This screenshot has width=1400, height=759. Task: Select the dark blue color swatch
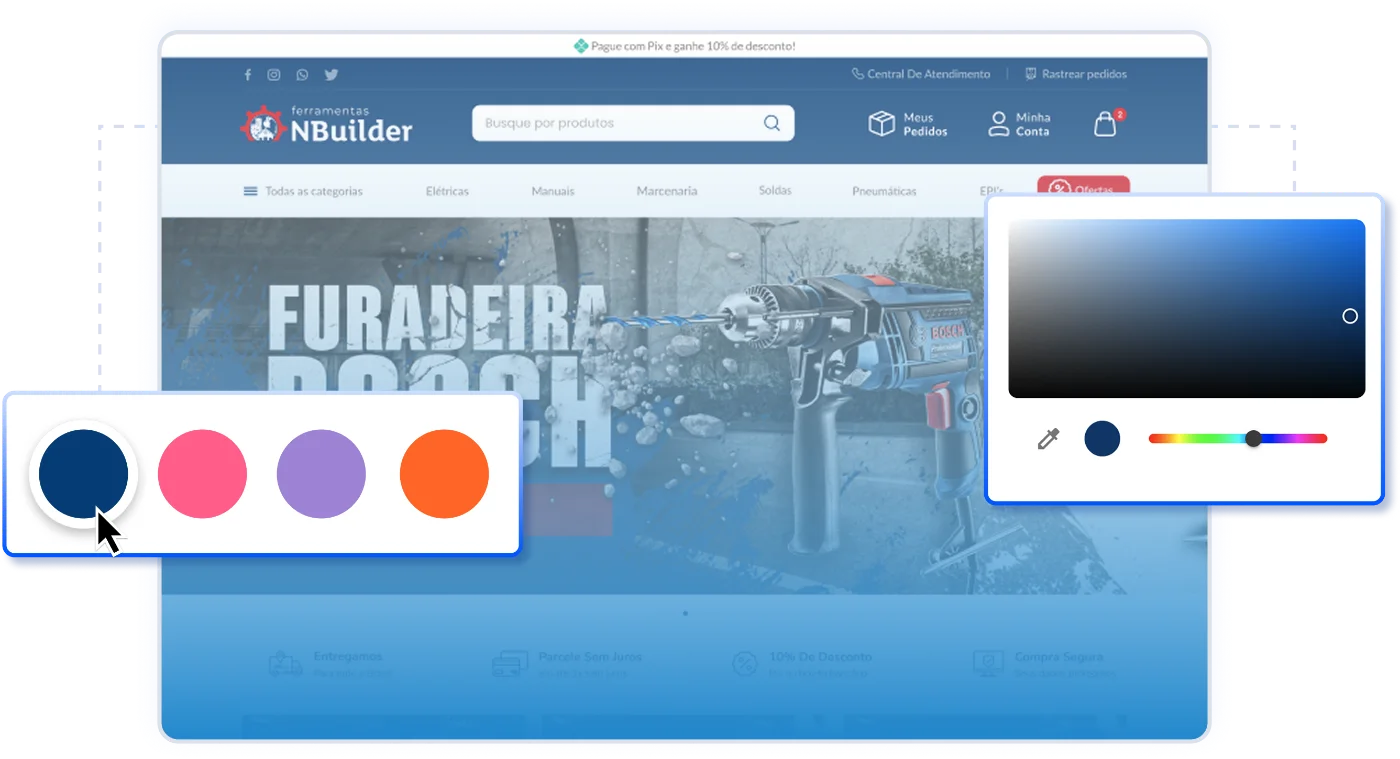83,474
